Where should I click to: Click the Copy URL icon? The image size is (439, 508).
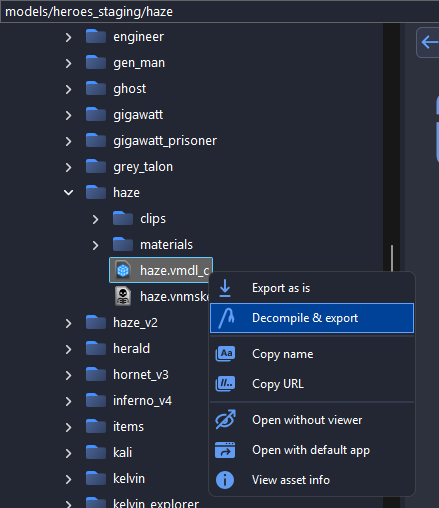225,384
